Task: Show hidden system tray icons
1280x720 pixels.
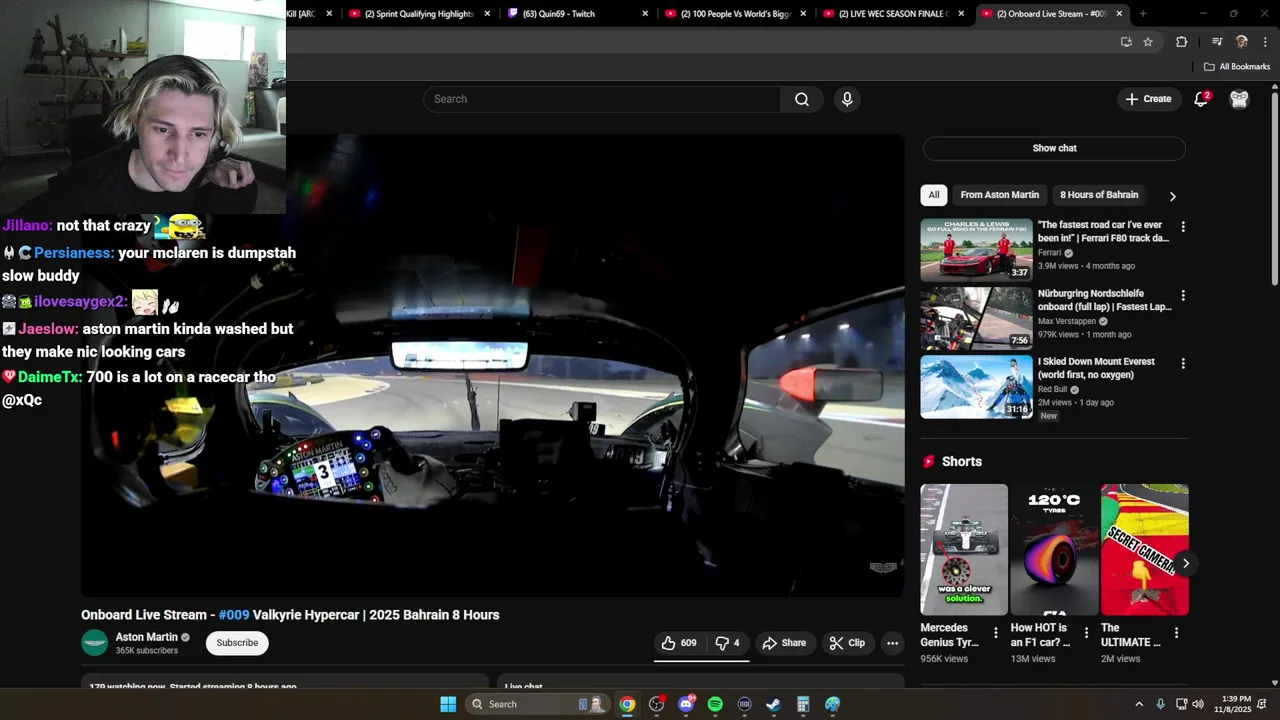Action: point(1138,704)
